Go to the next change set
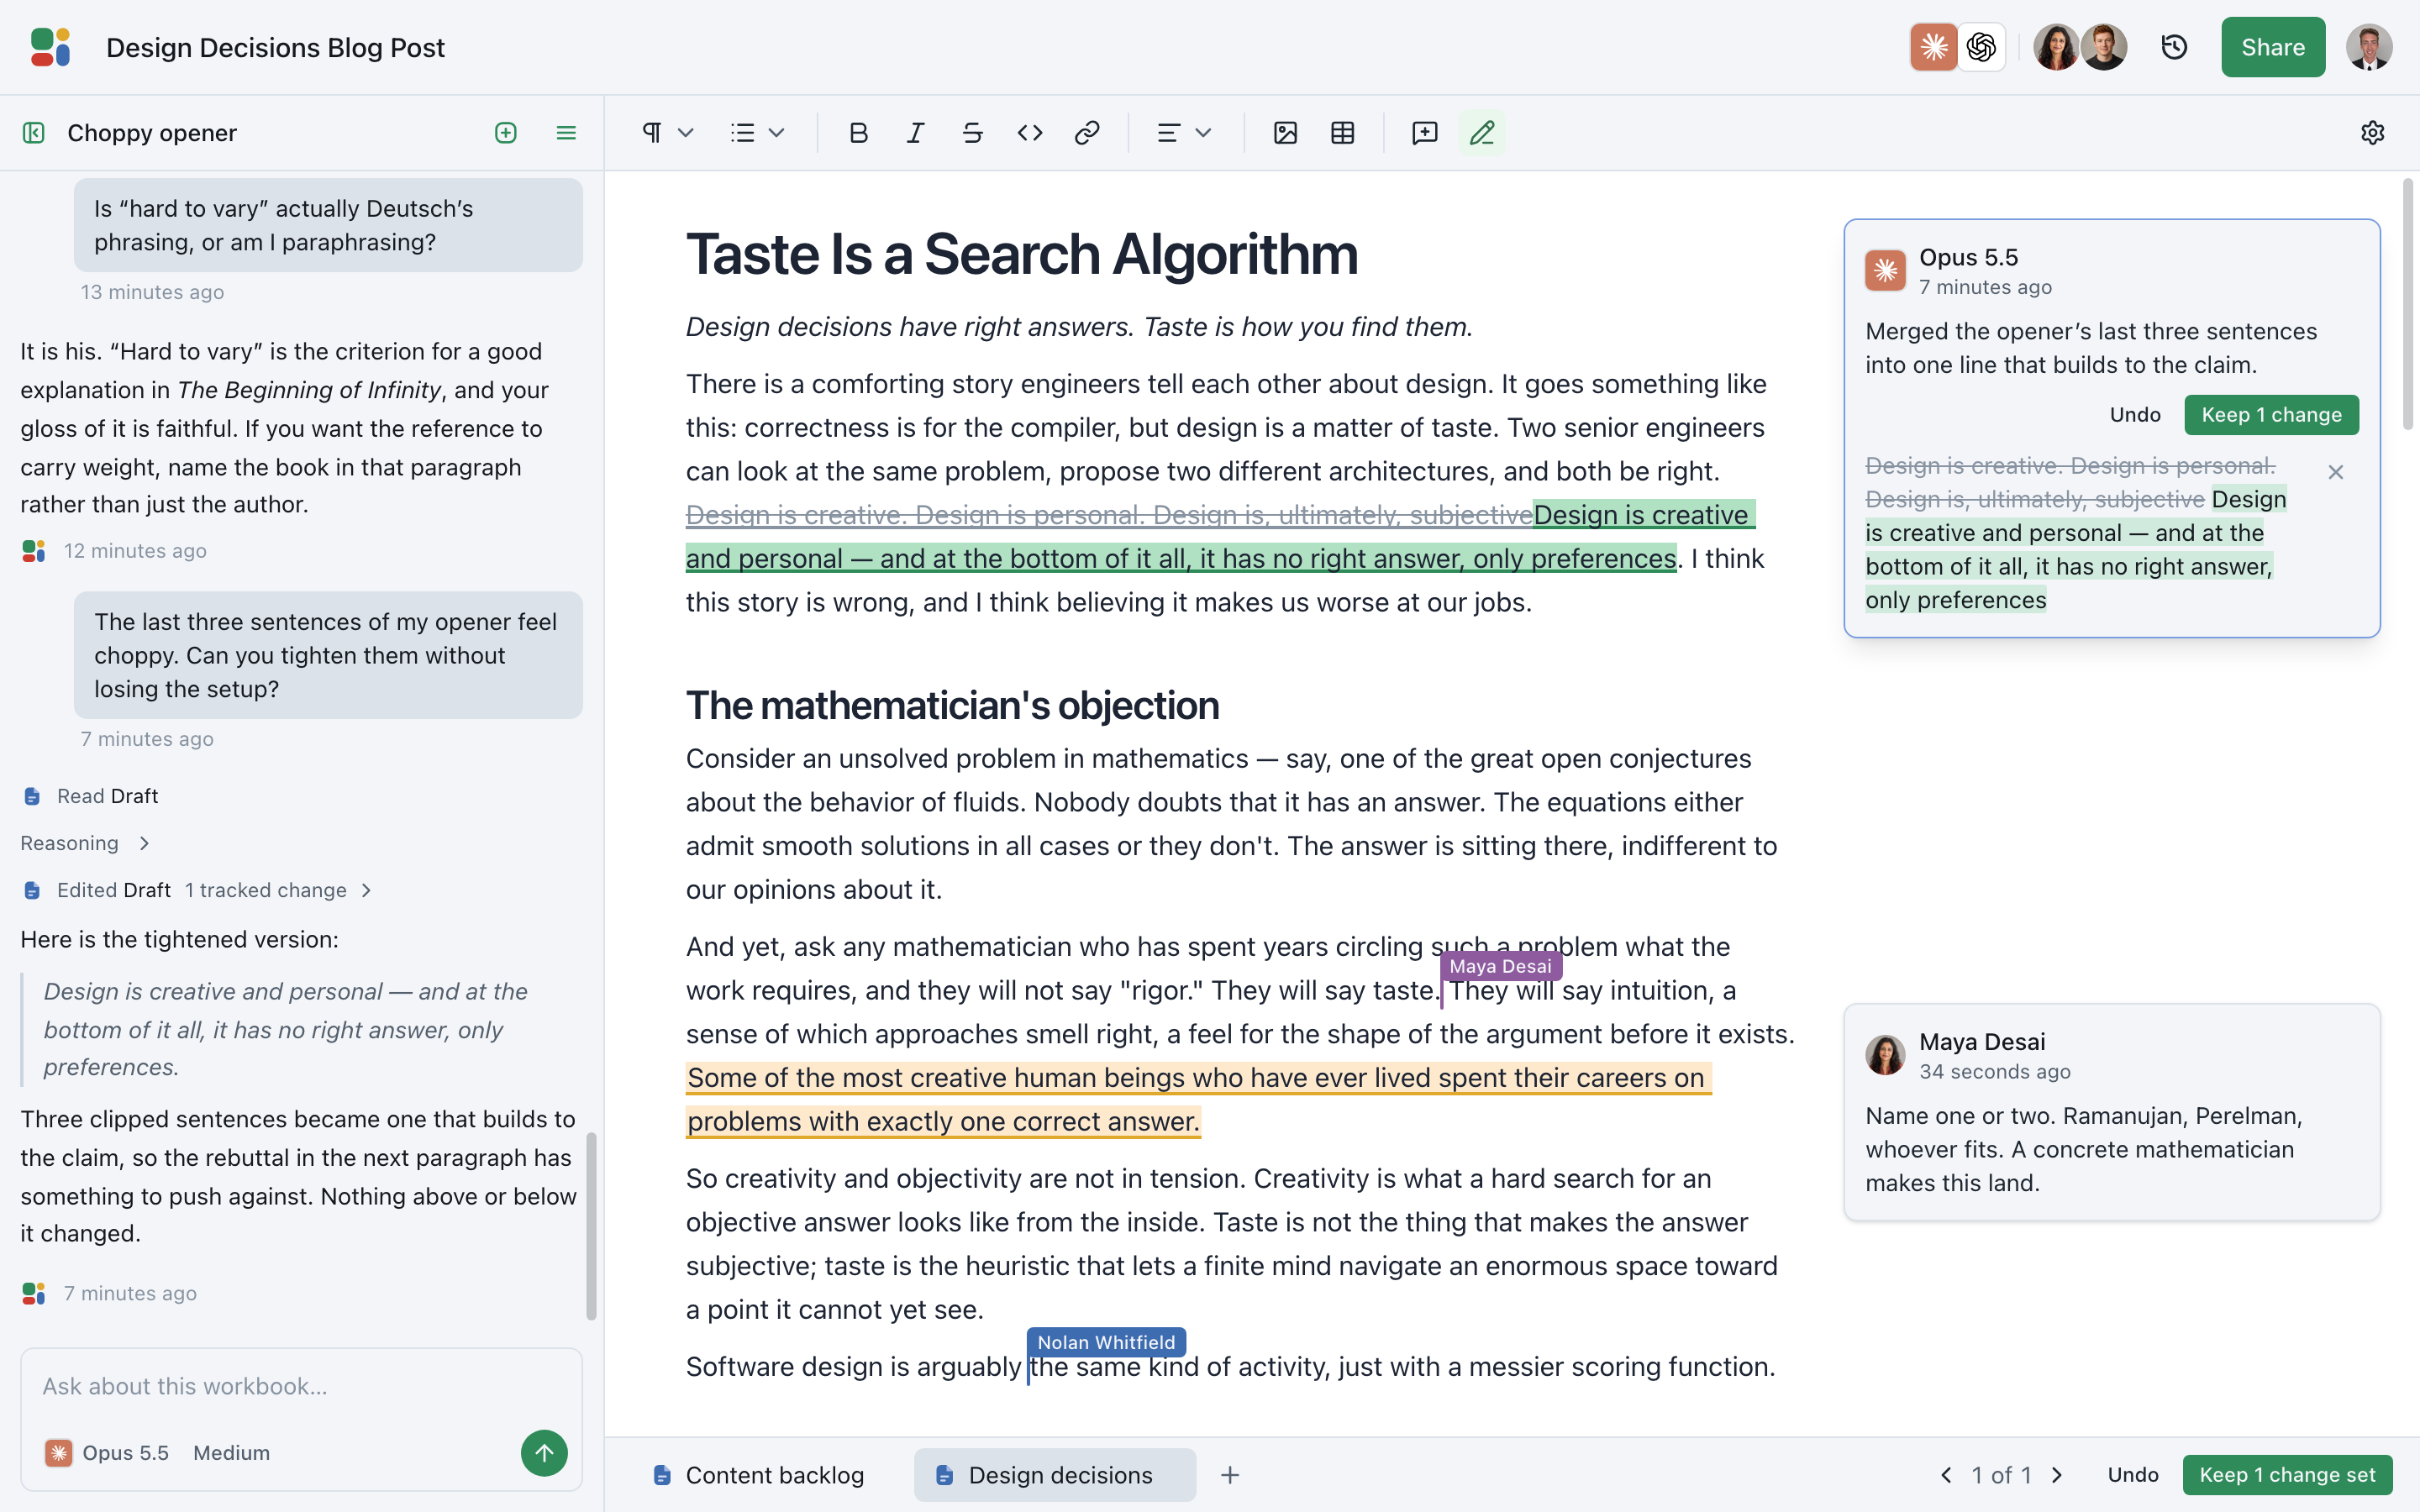Image resolution: width=2420 pixels, height=1512 pixels. coord(2057,1475)
